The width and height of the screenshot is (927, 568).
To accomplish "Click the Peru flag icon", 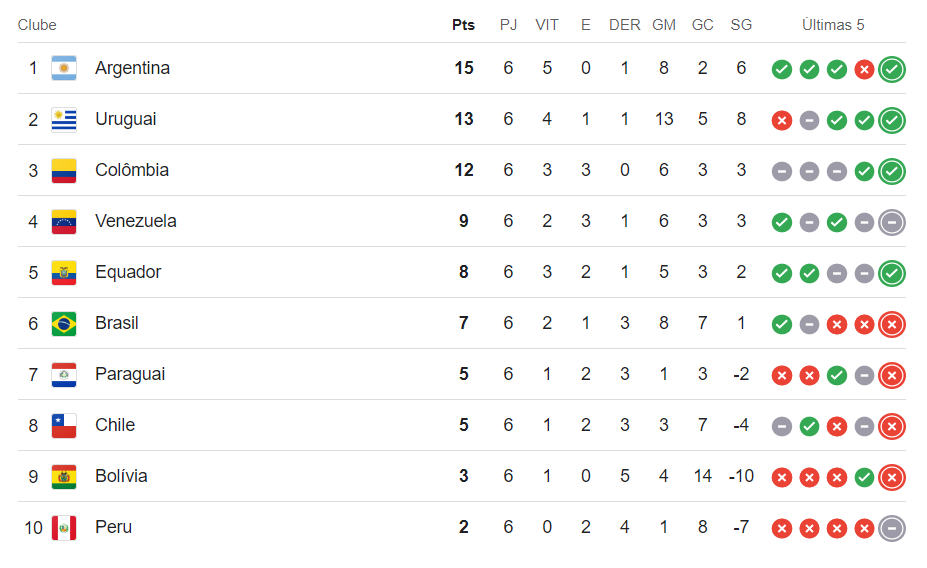I will 64,528.
